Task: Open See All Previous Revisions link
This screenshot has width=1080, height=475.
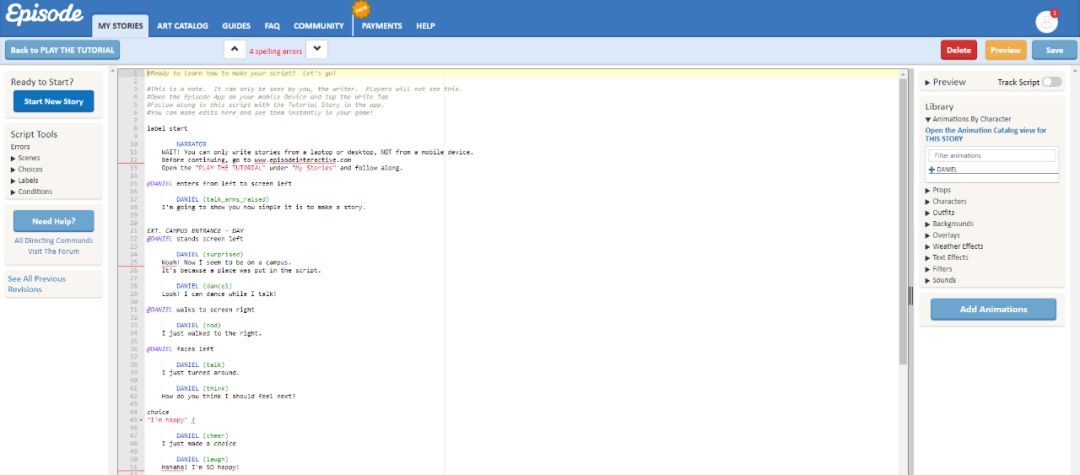Action: (37, 284)
